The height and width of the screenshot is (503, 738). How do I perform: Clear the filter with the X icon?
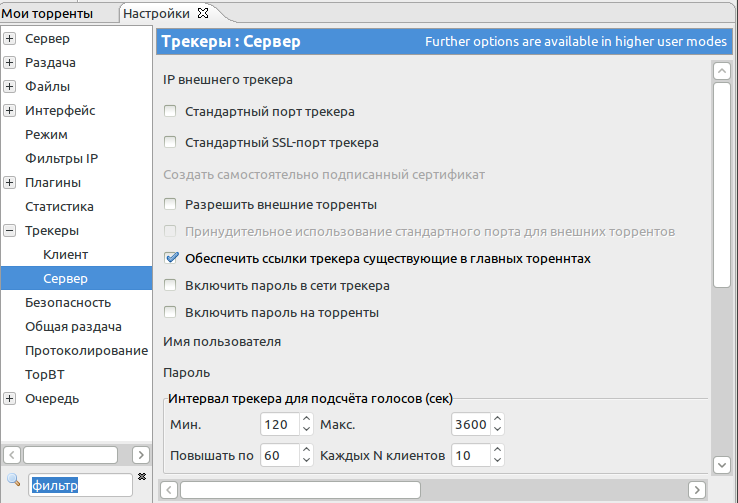[142, 477]
